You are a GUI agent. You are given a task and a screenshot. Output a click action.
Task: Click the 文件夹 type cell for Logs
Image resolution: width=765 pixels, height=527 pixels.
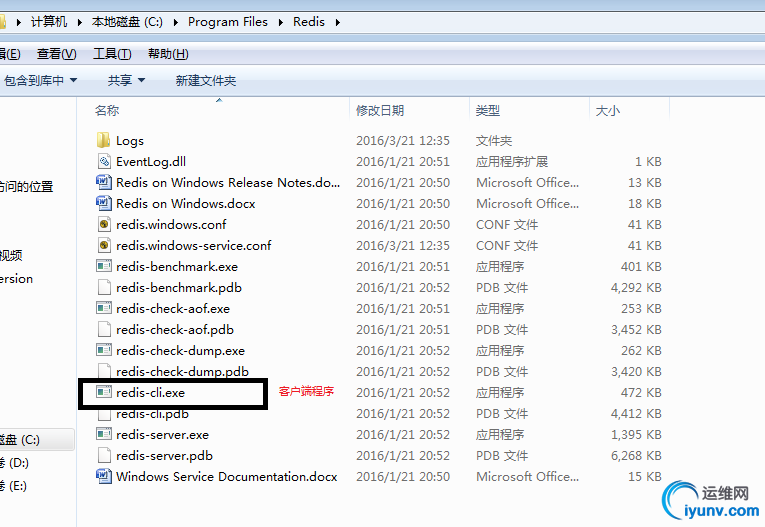click(494, 141)
